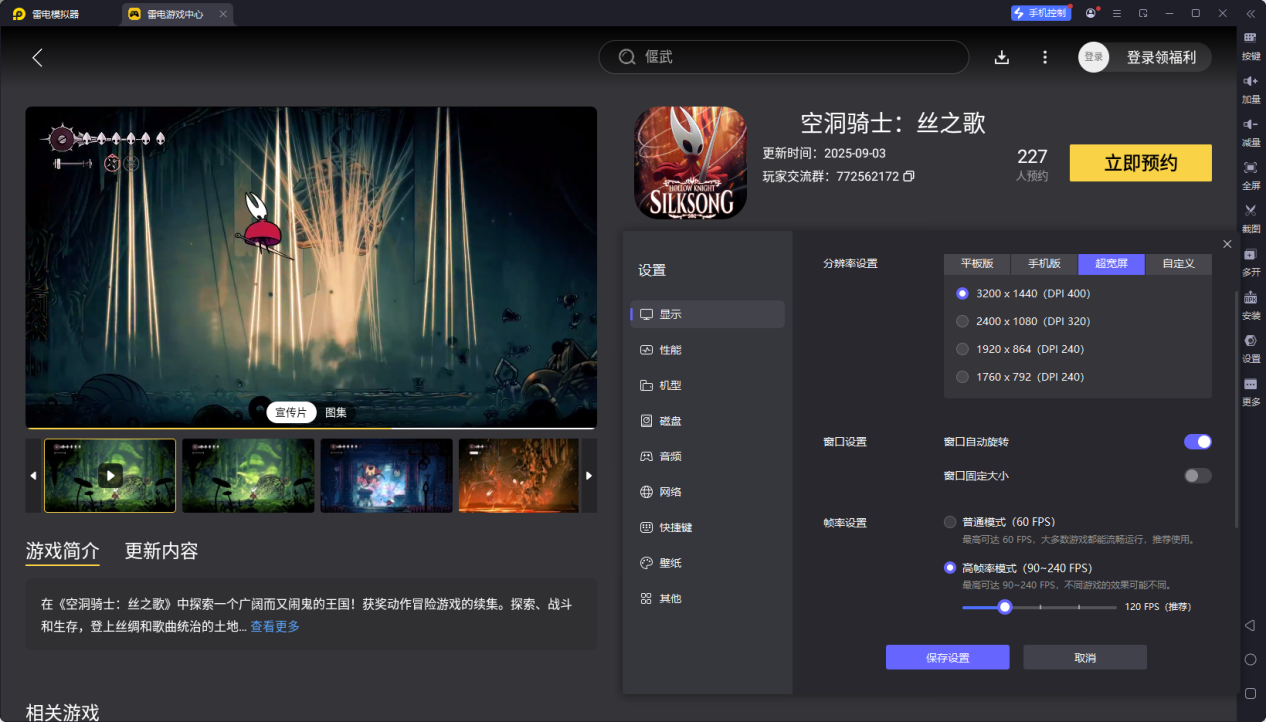Open settings (设置) gear in right sidebar
1266x722 pixels.
click(1250, 341)
